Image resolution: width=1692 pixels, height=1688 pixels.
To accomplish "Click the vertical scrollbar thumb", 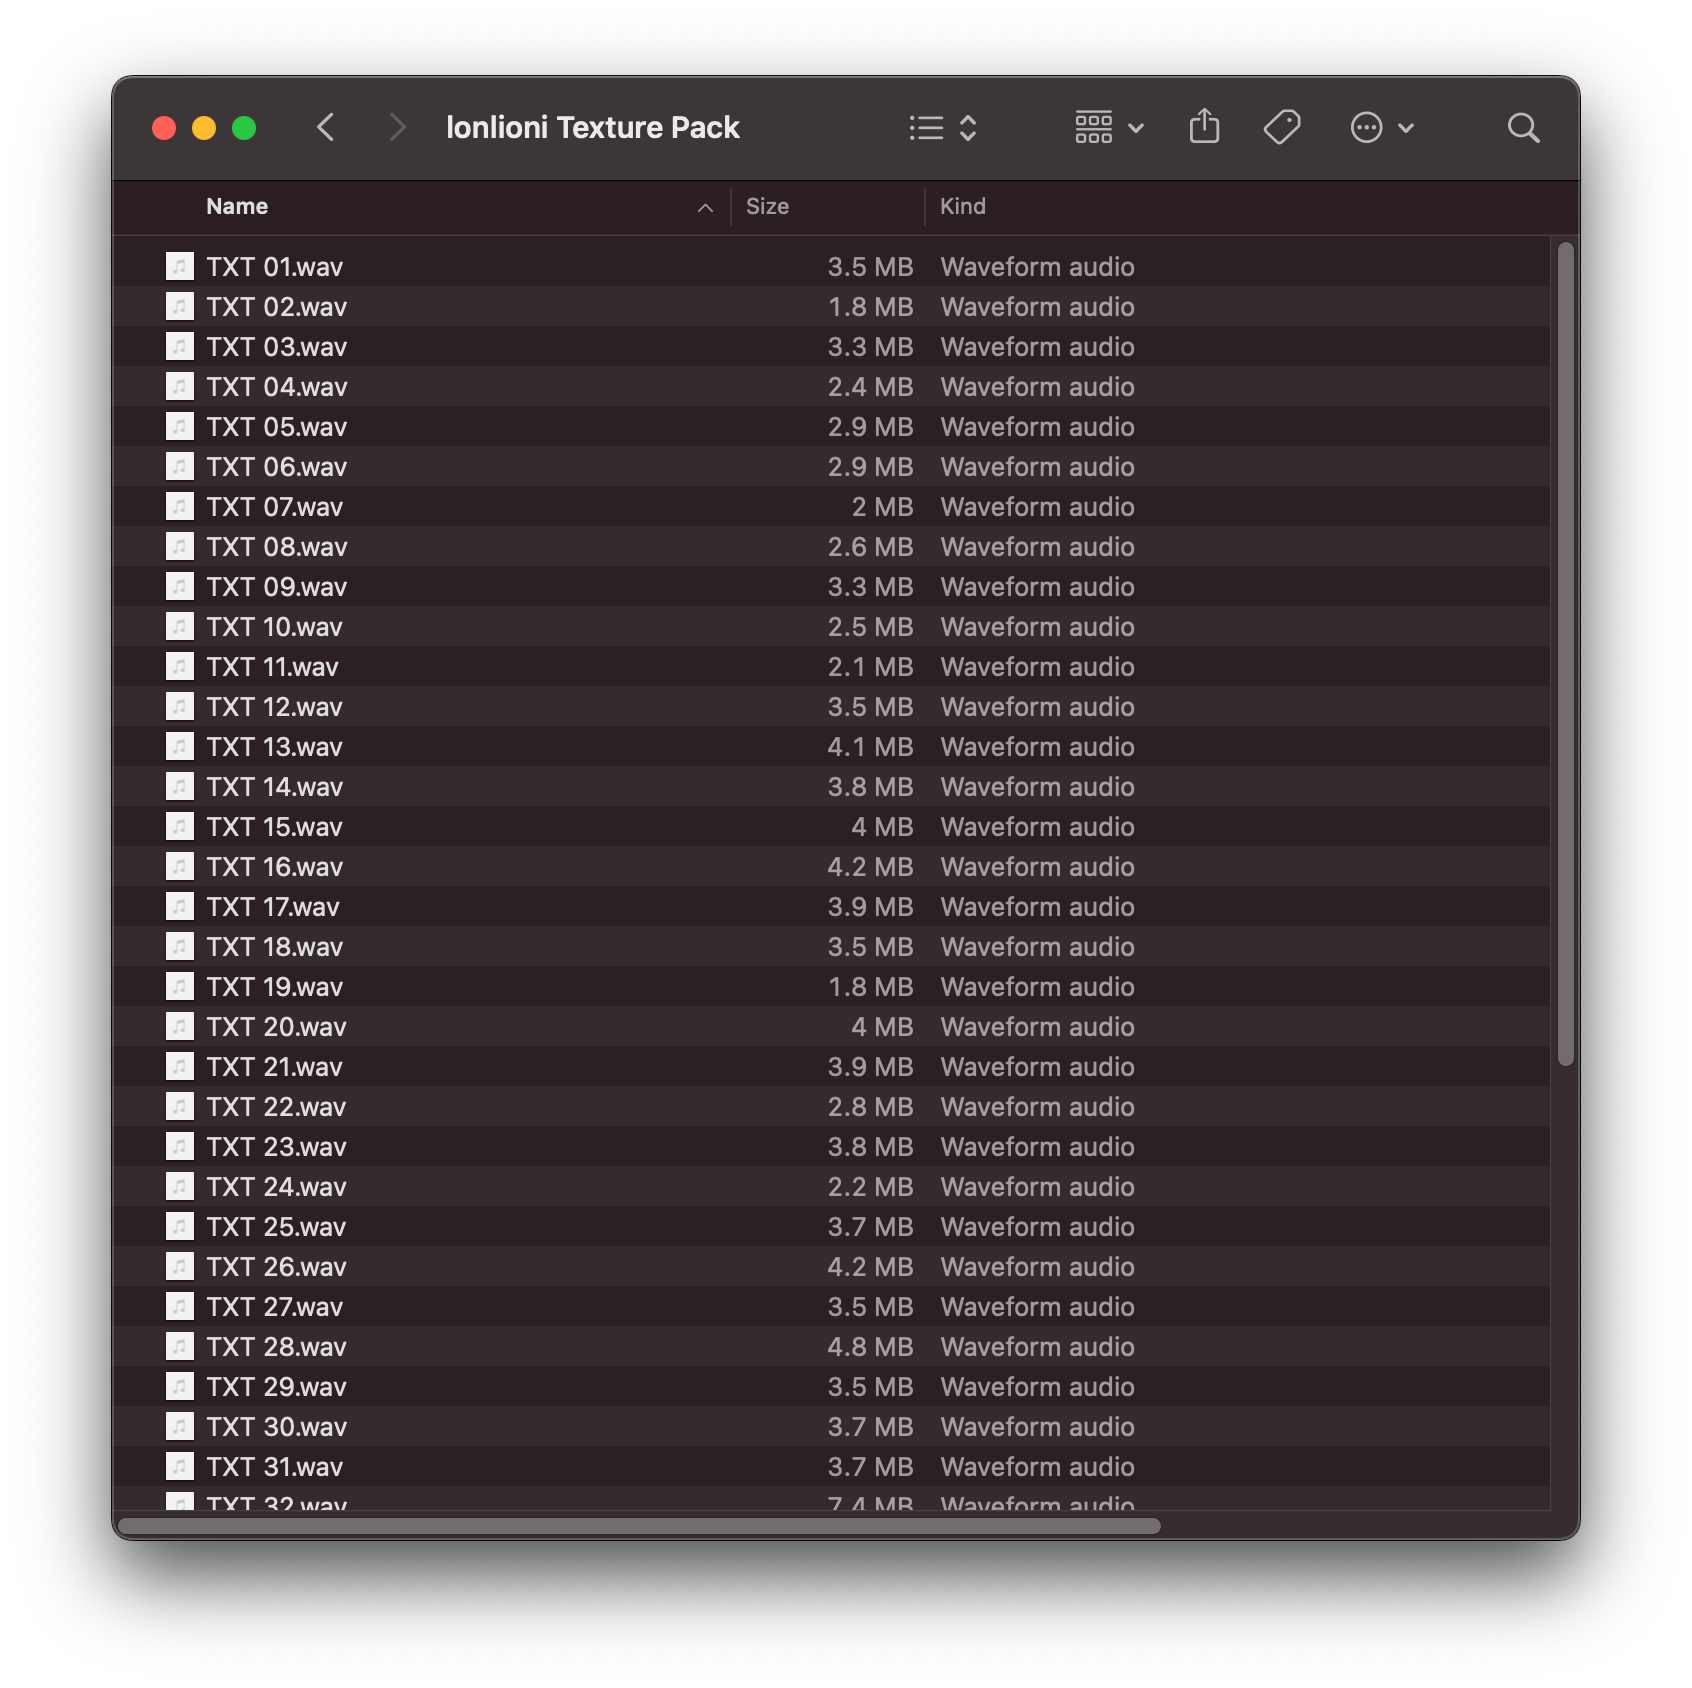I will coord(1565,654).
